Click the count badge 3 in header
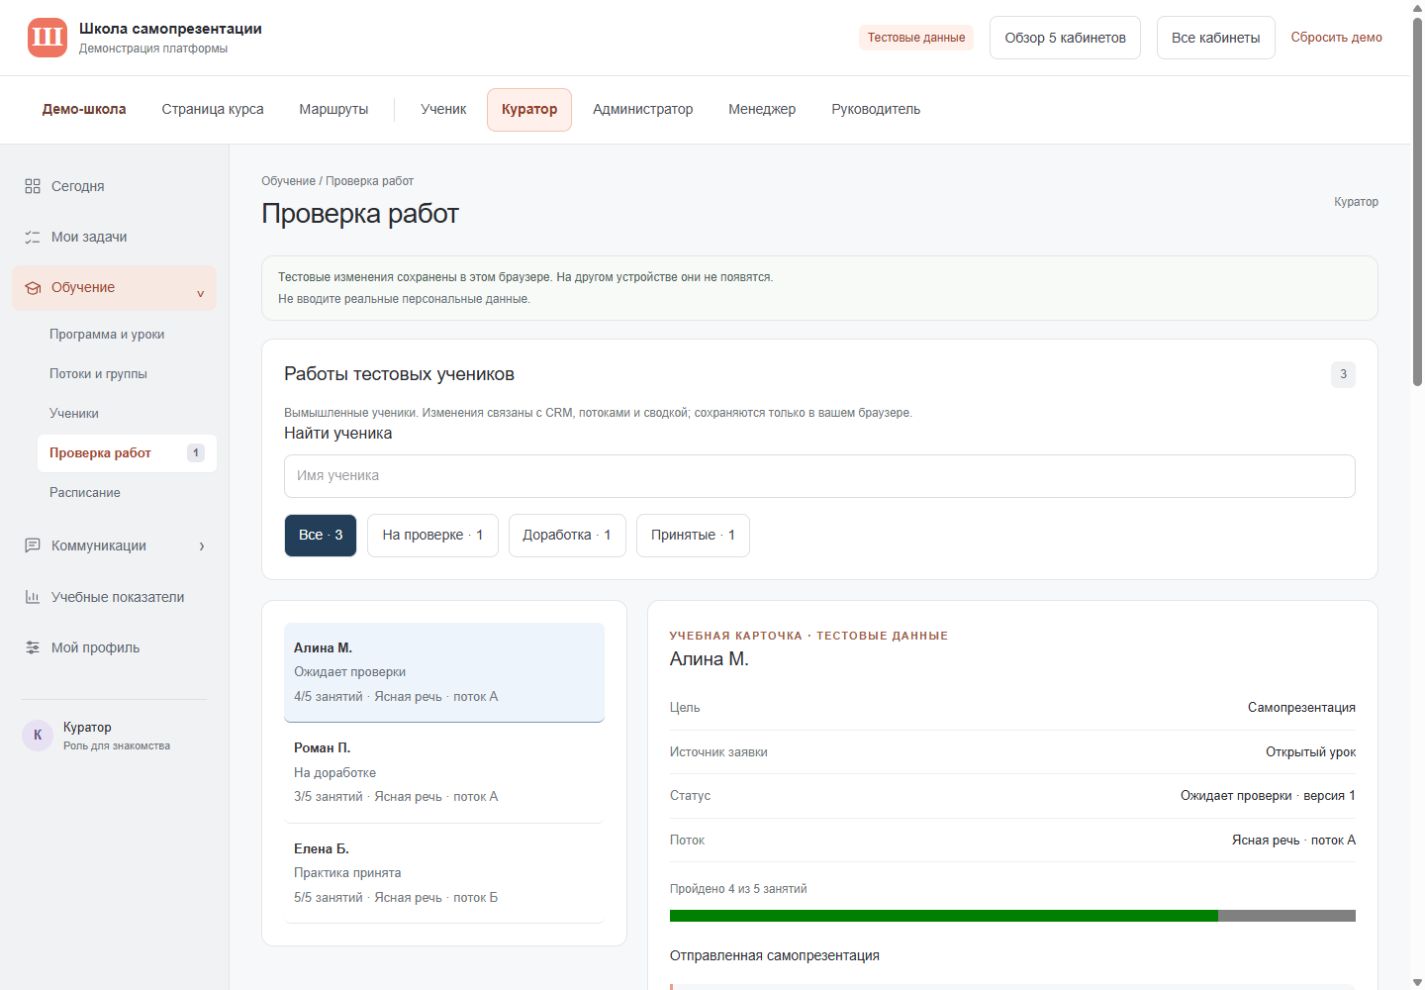This screenshot has width=1425, height=990. pos(1343,374)
